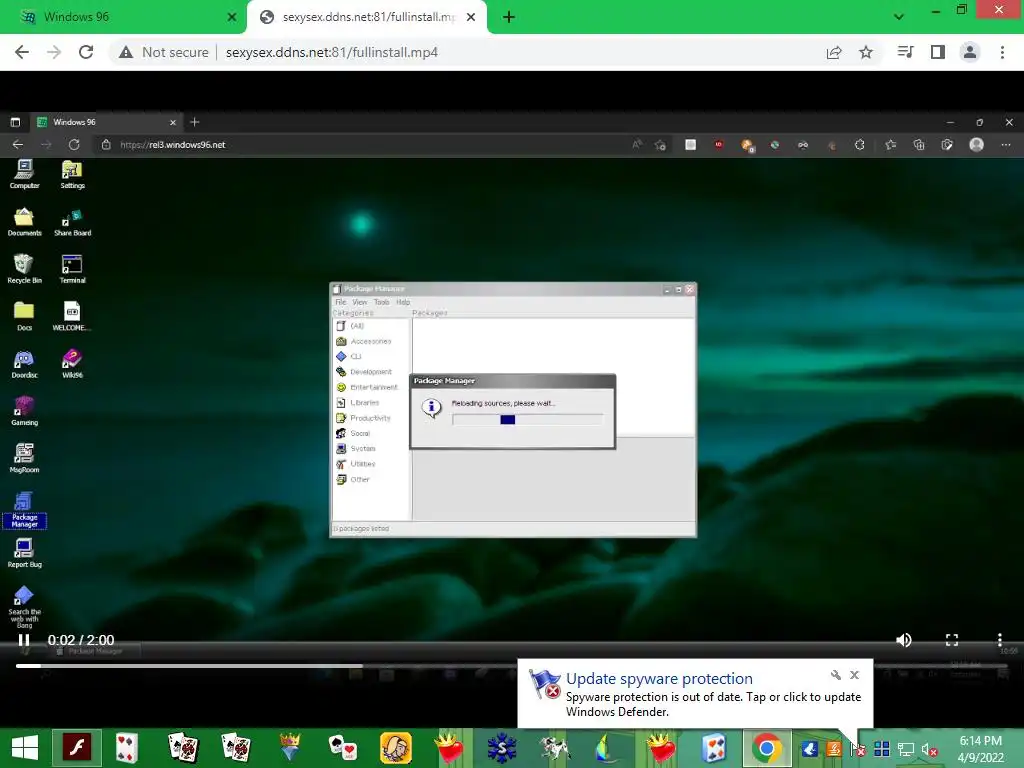Select the System category
Viewport: 1024px width, 768px height.
click(356, 449)
